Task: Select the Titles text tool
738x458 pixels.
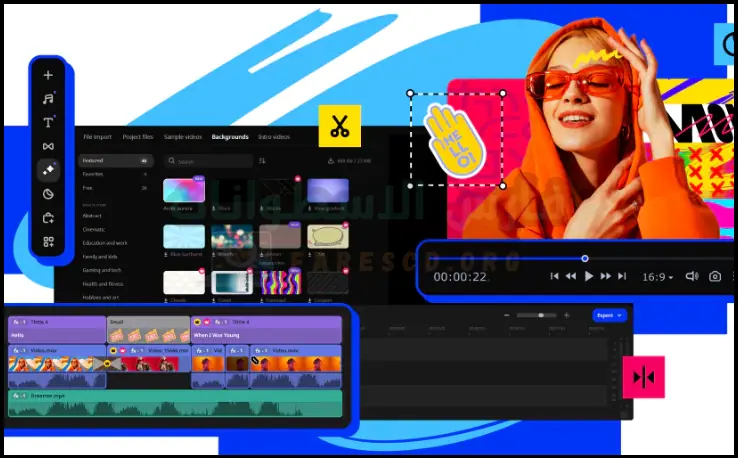Action: (48, 123)
